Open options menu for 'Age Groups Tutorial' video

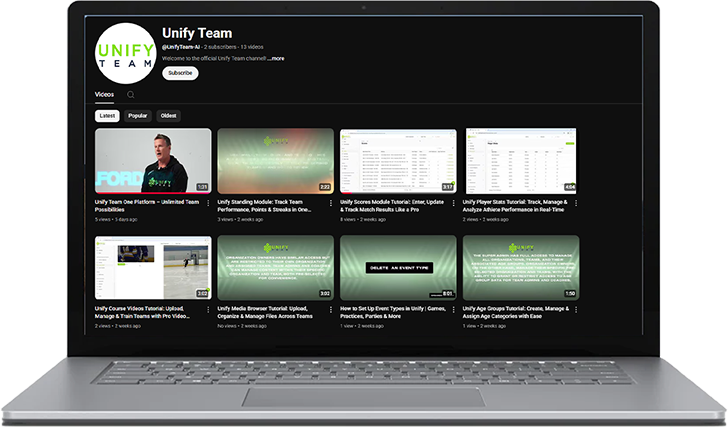pyautogui.click(x=576, y=310)
